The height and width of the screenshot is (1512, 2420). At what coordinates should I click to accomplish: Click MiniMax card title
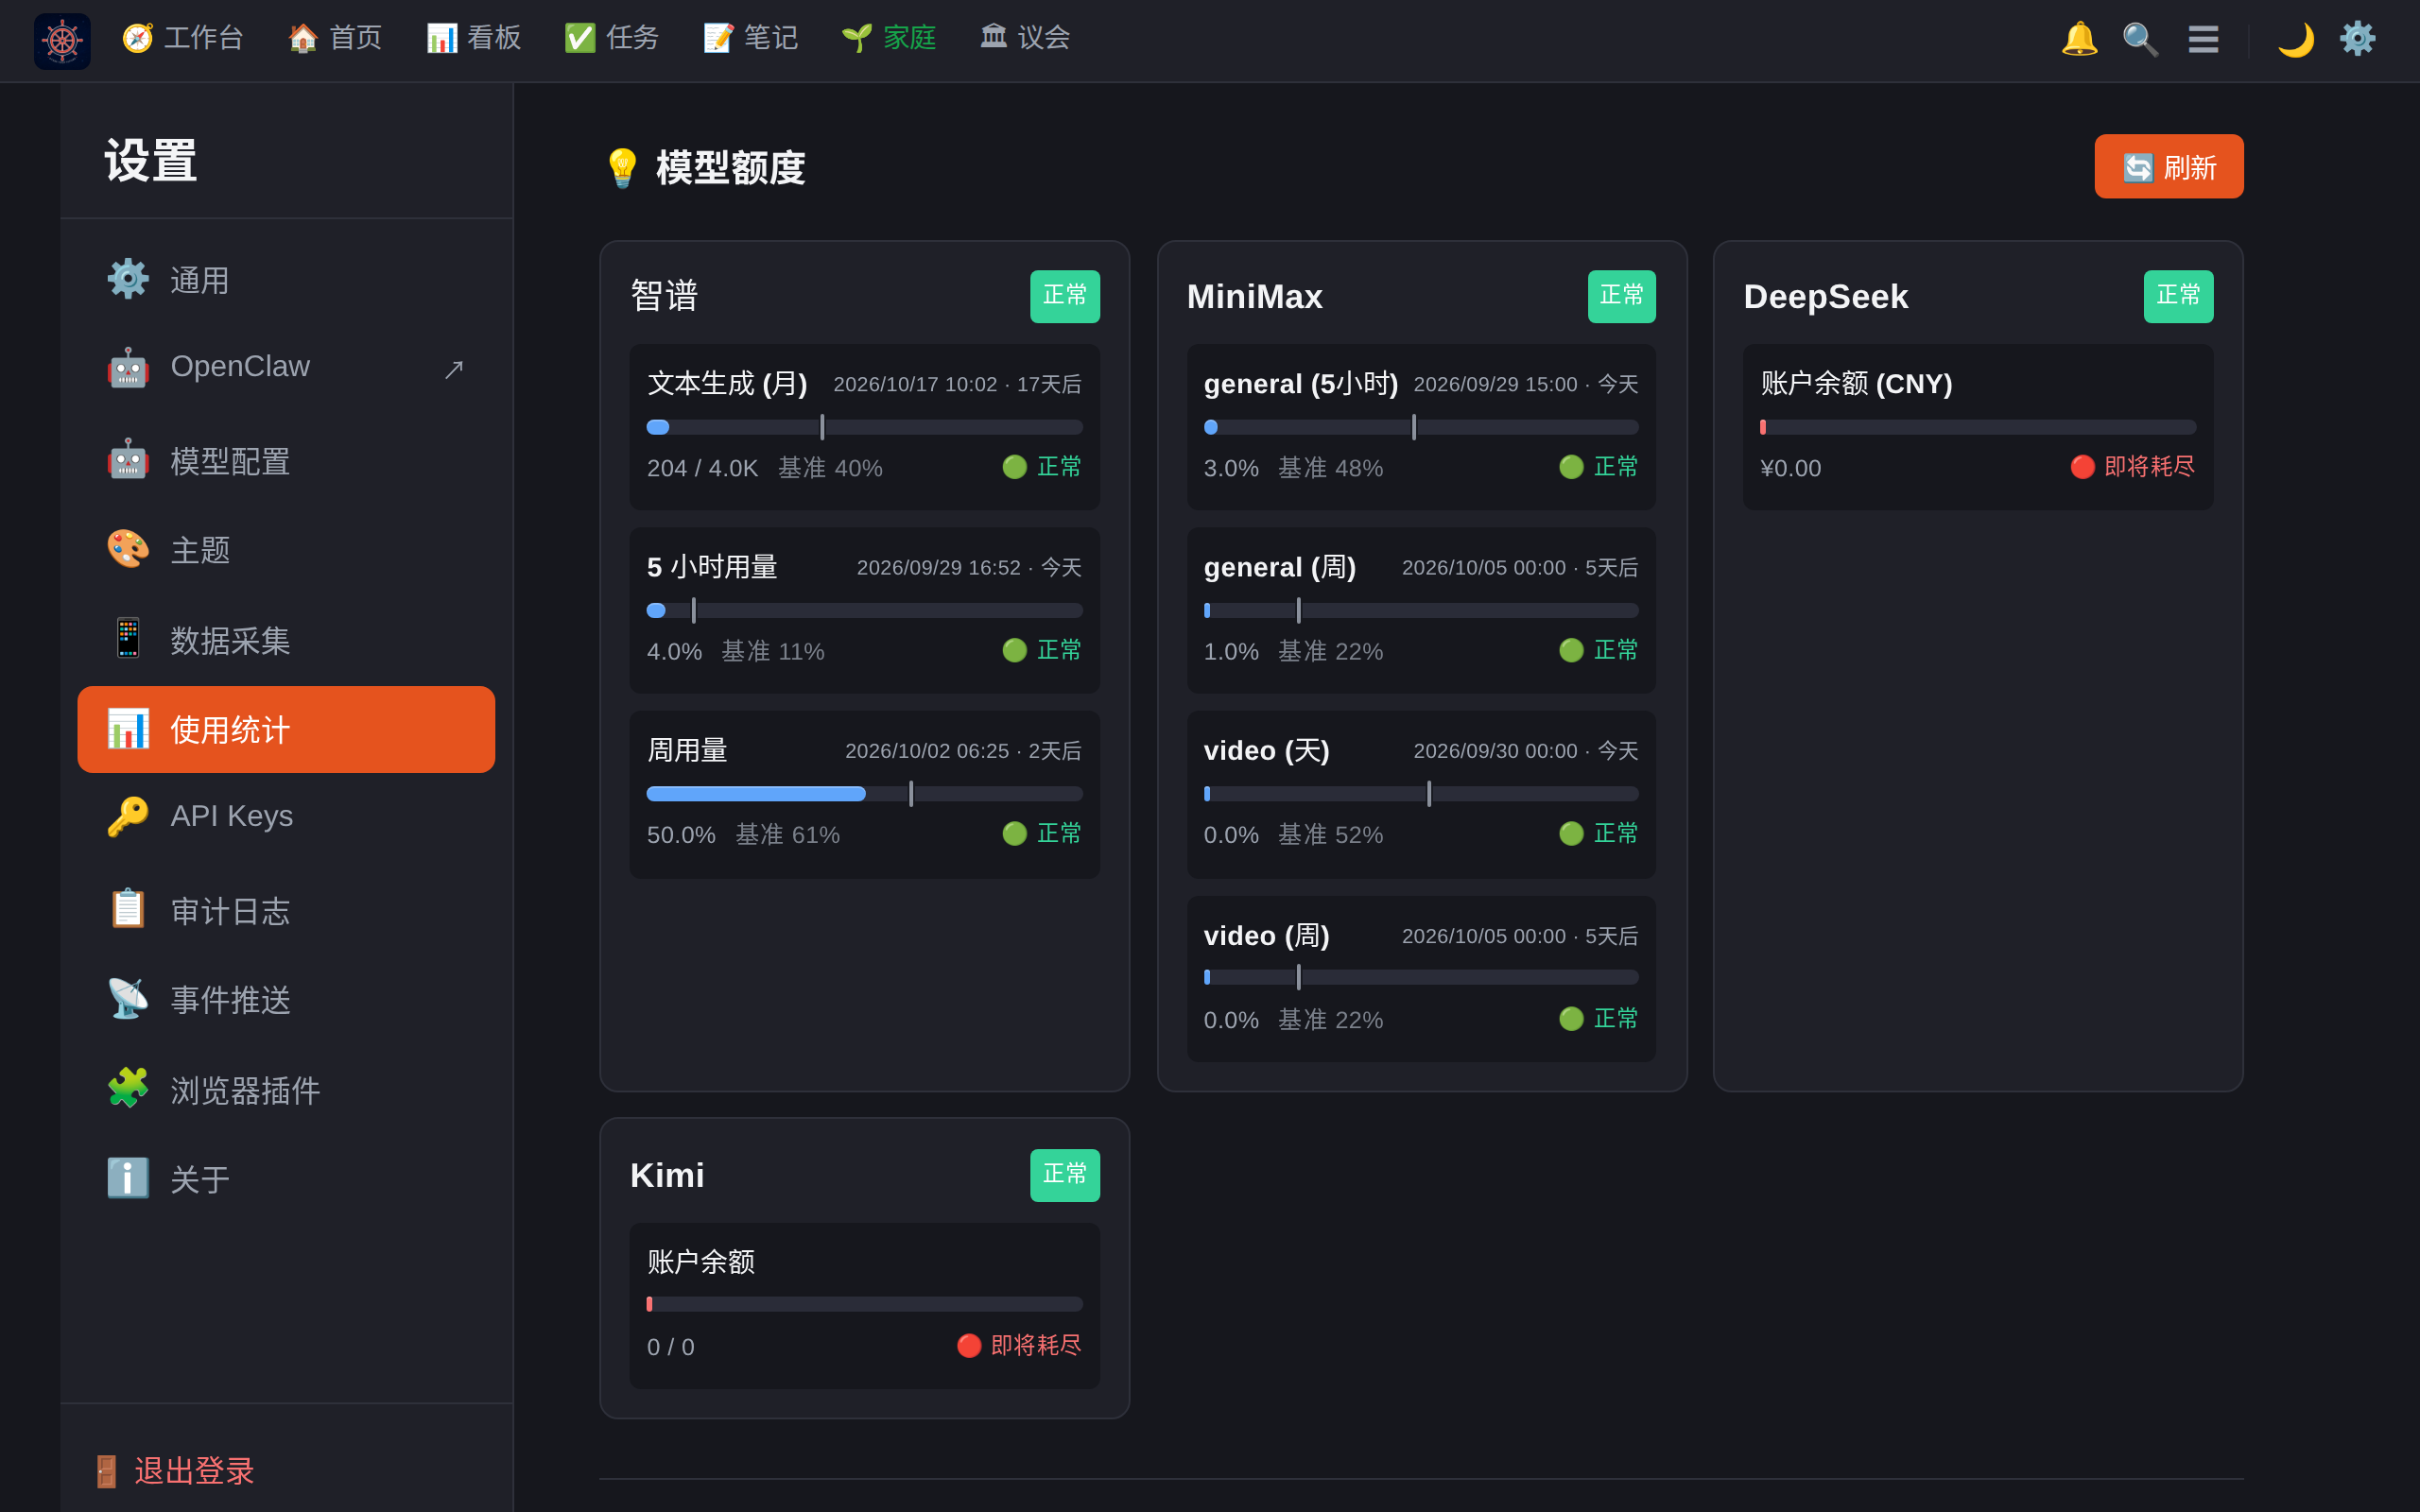coord(1254,297)
